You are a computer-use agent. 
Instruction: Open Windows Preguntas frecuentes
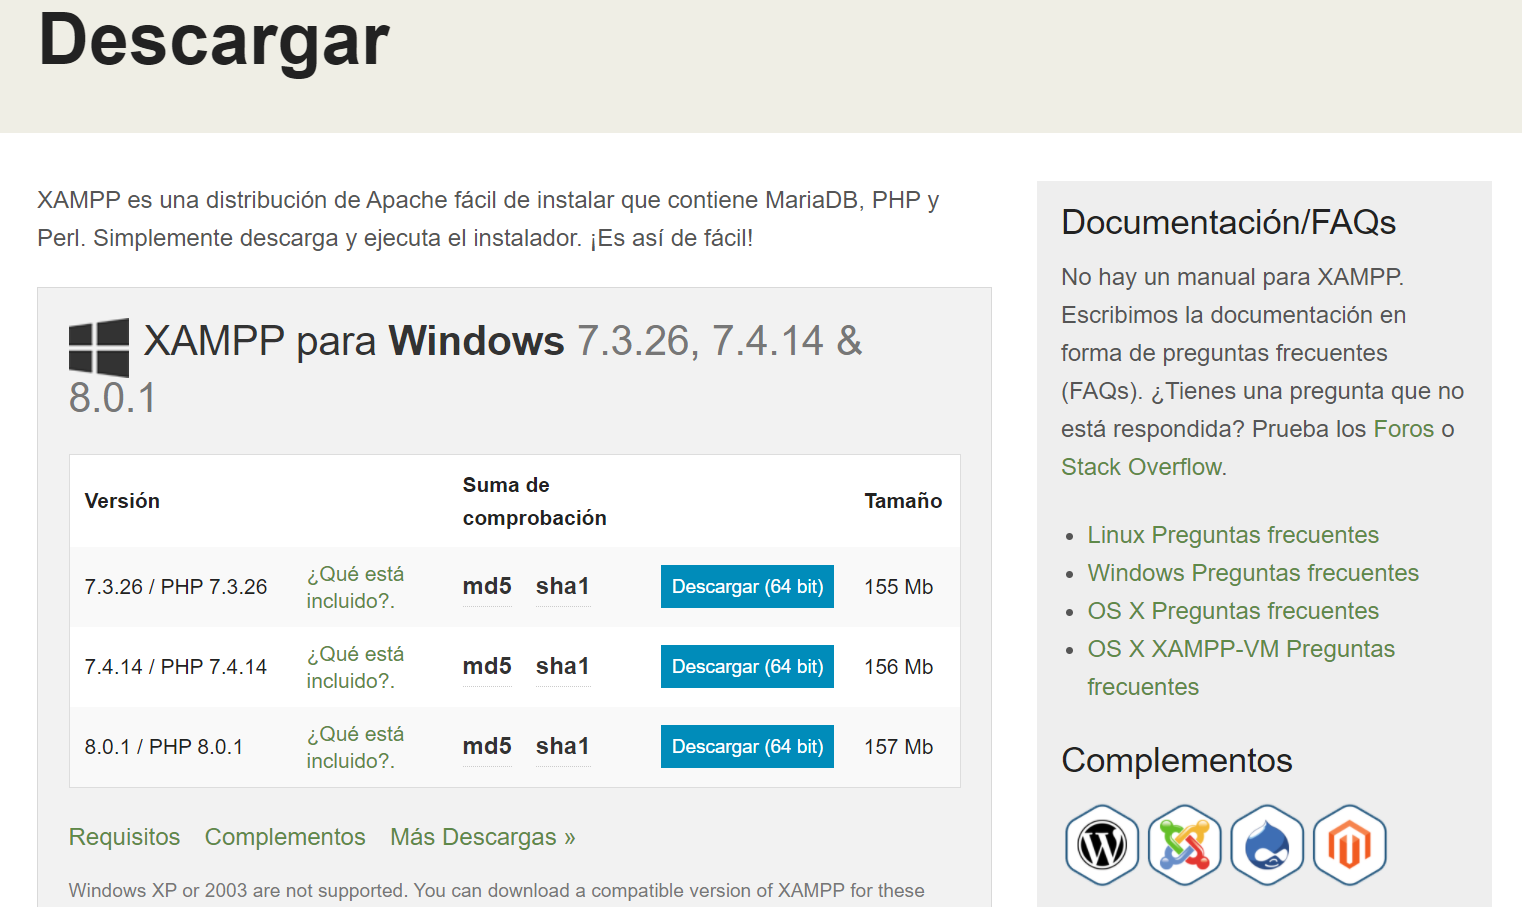click(1253, 573)
